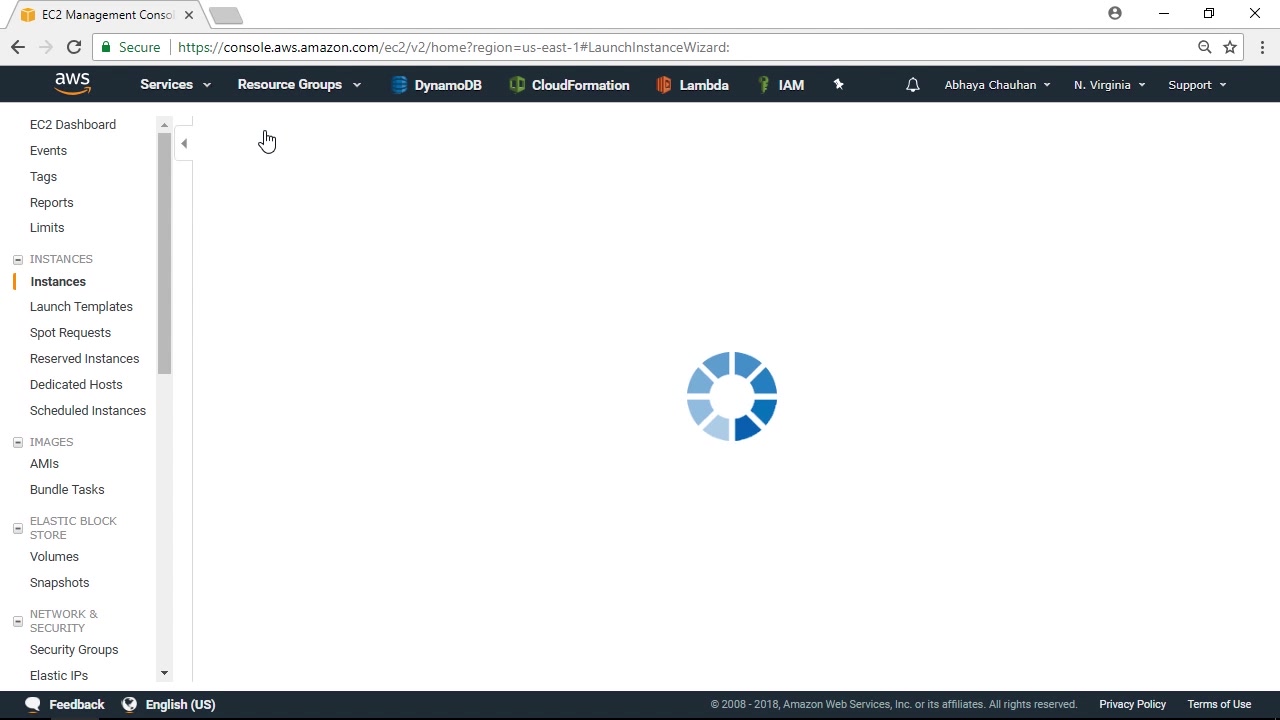The height and width of the screenshot is (720, 1280).
Task: Collapse the ELASTIC BLOCK STORE section
Action: (18, 528)
